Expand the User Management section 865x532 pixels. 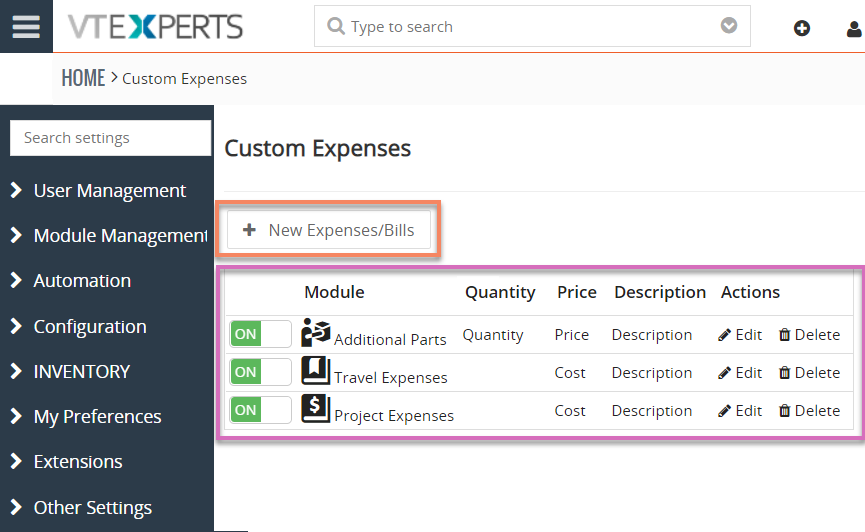coord(99,190)
